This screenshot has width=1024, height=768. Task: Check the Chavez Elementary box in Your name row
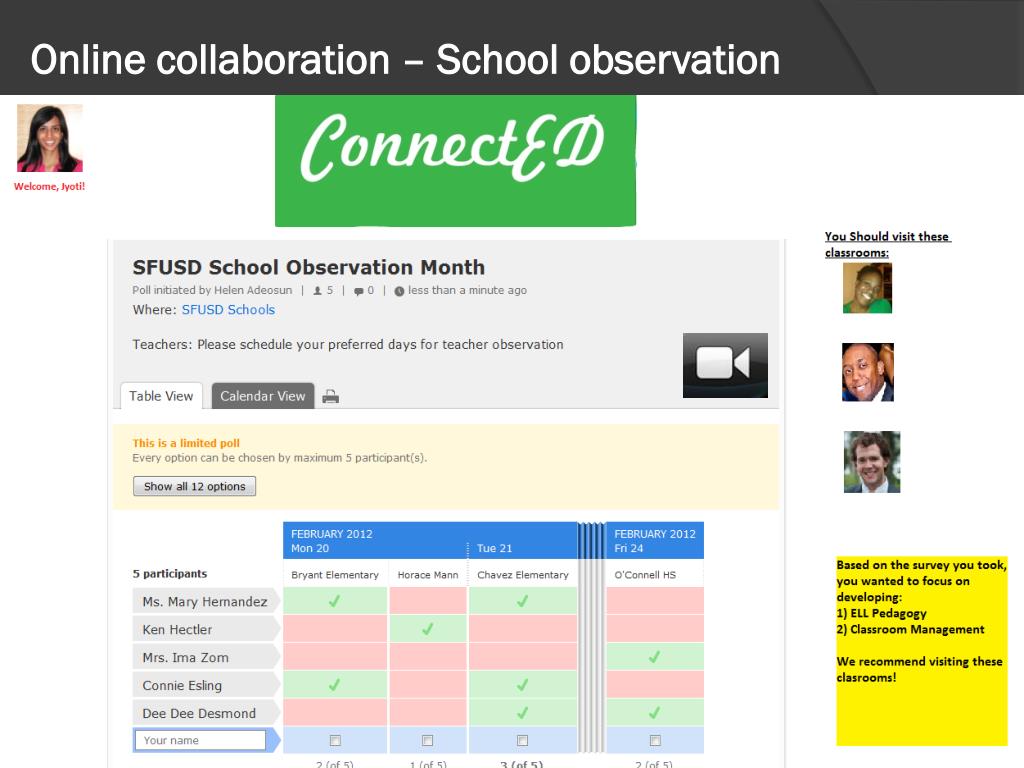click(x=522, y=740)
